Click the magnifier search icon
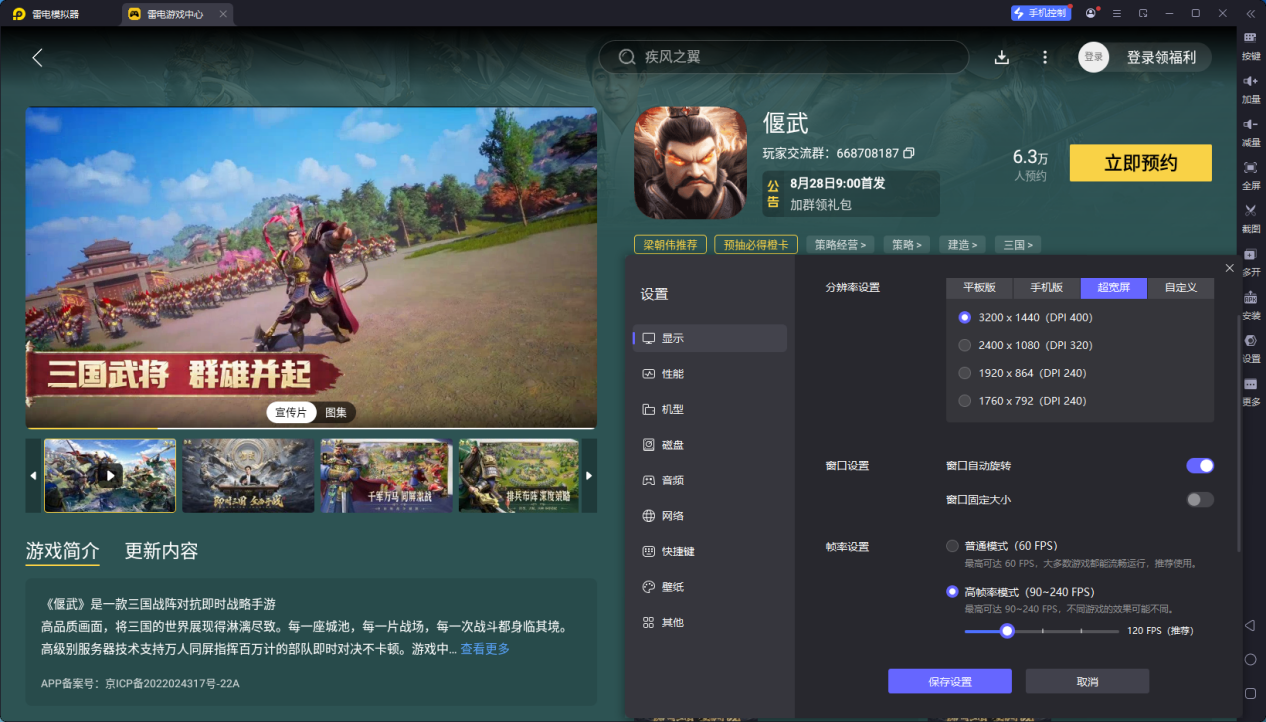 [x=627, y=57]
